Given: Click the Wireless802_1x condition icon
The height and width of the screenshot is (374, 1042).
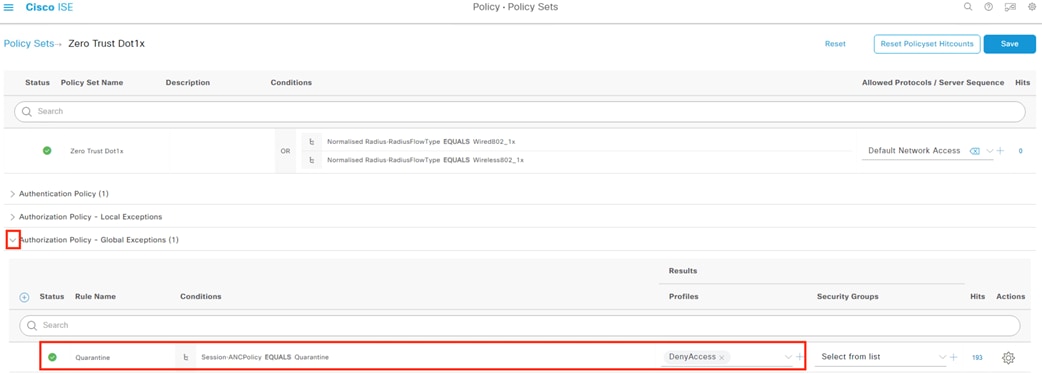Looking at the screenshot, I should pos(312,160).
